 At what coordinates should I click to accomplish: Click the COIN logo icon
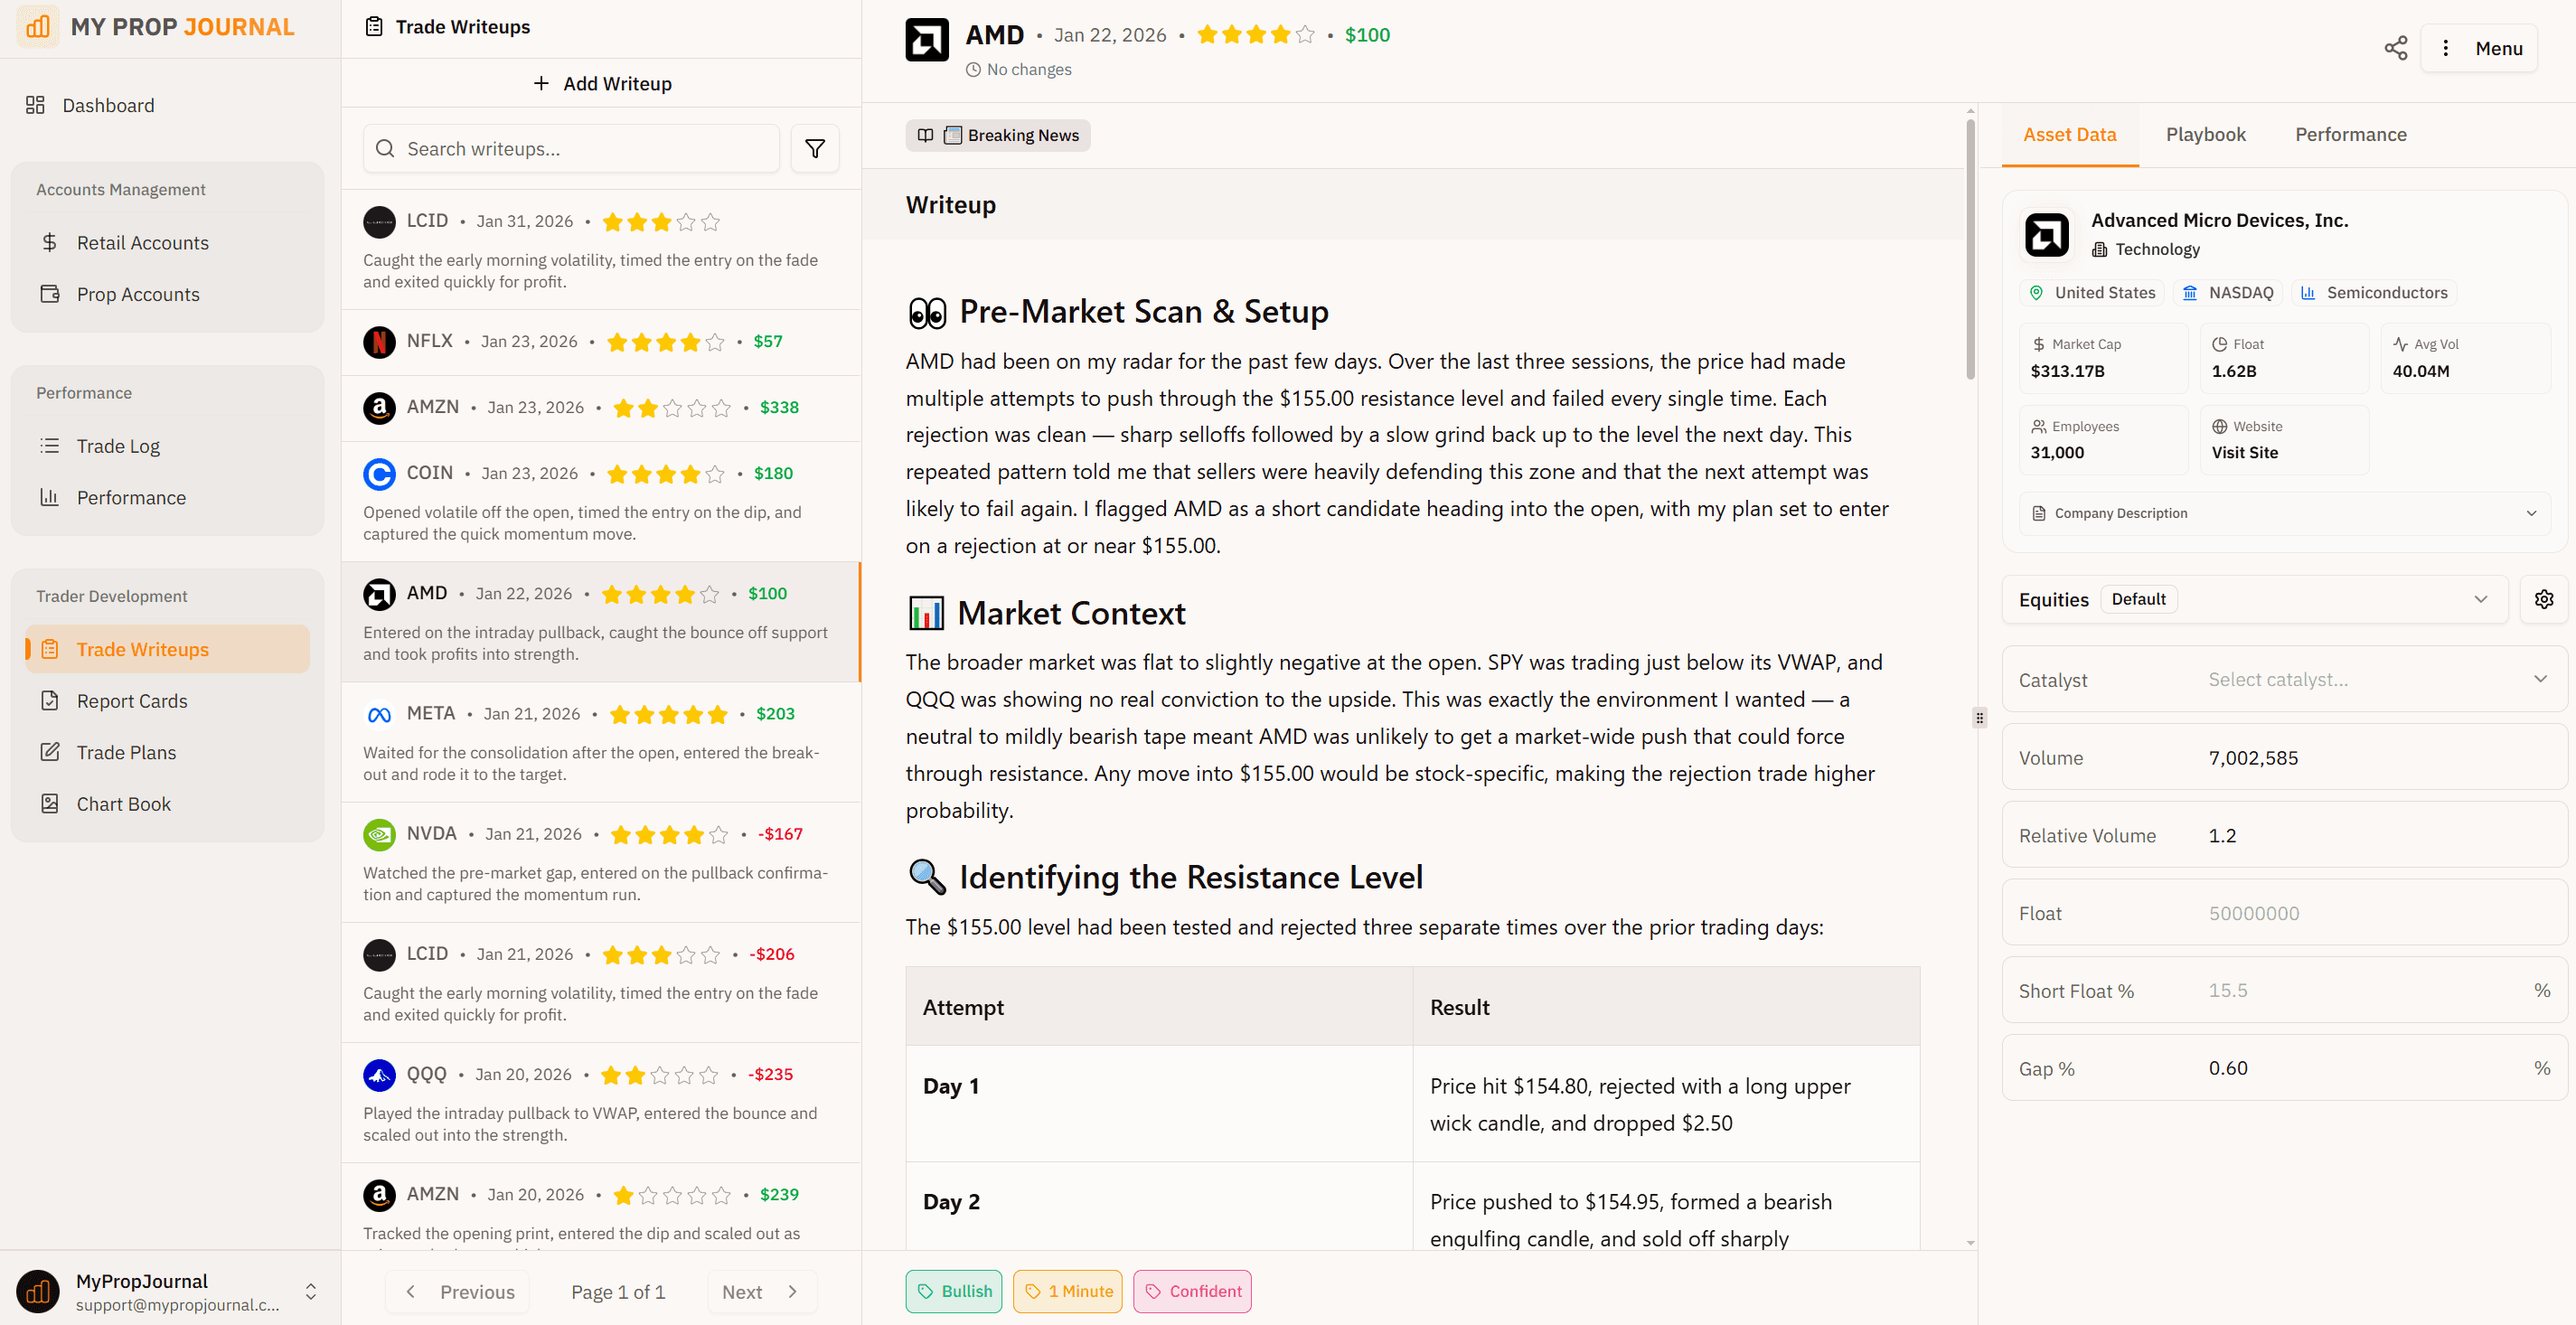[x=379, y=474]
